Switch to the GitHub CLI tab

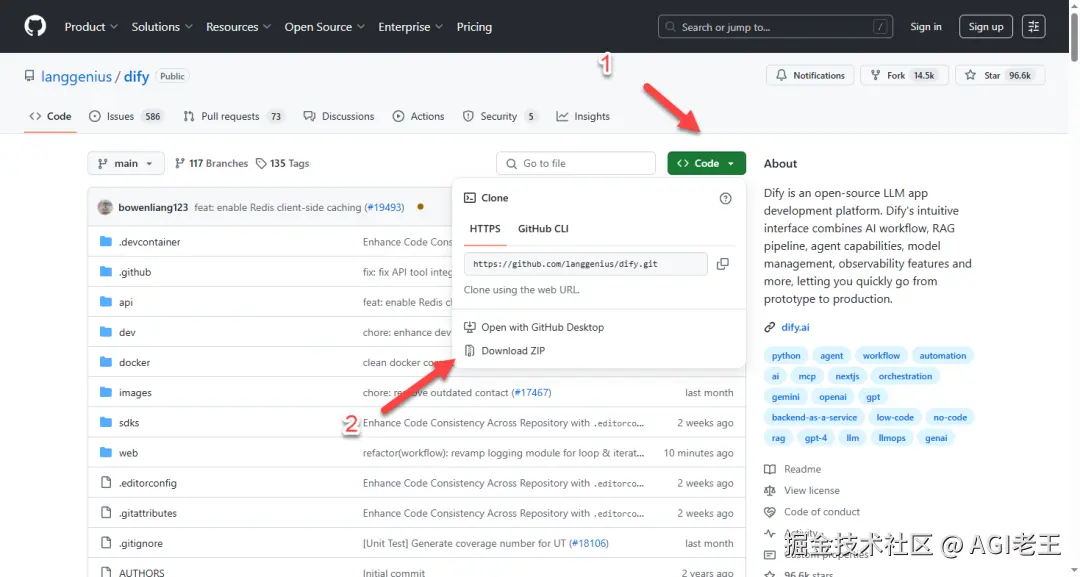543,229
